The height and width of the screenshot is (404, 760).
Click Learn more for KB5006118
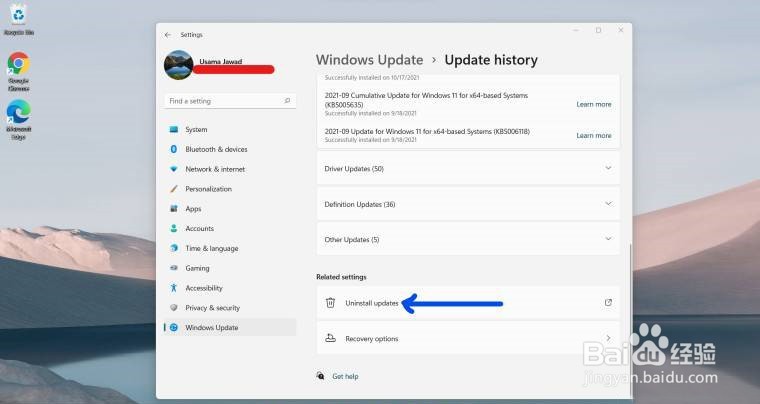[594, 136]
